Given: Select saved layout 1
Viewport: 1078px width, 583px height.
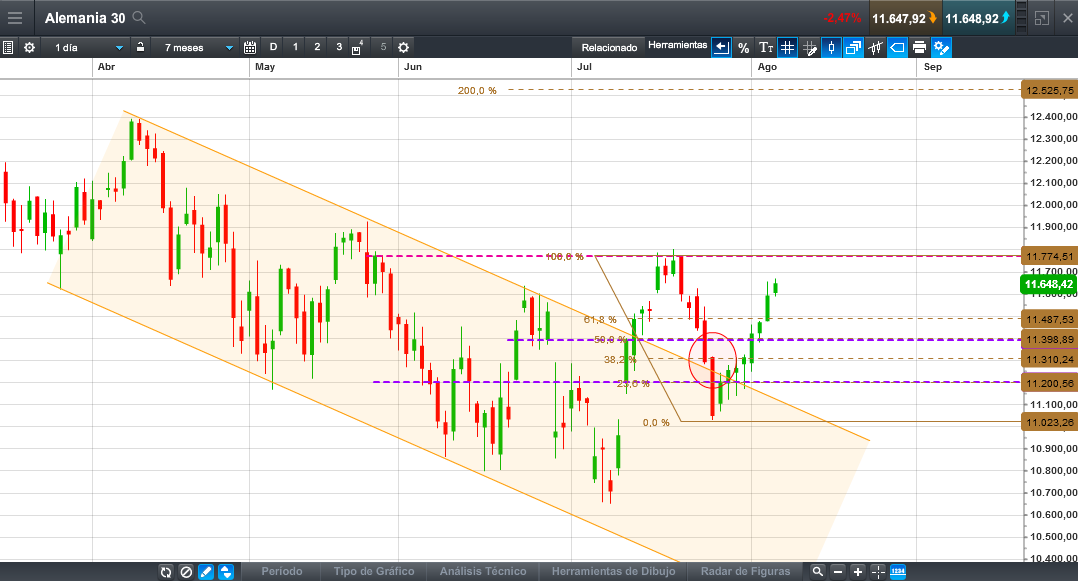Looking at the screenshot, I should pyautogui.click(x=296, y=47).
